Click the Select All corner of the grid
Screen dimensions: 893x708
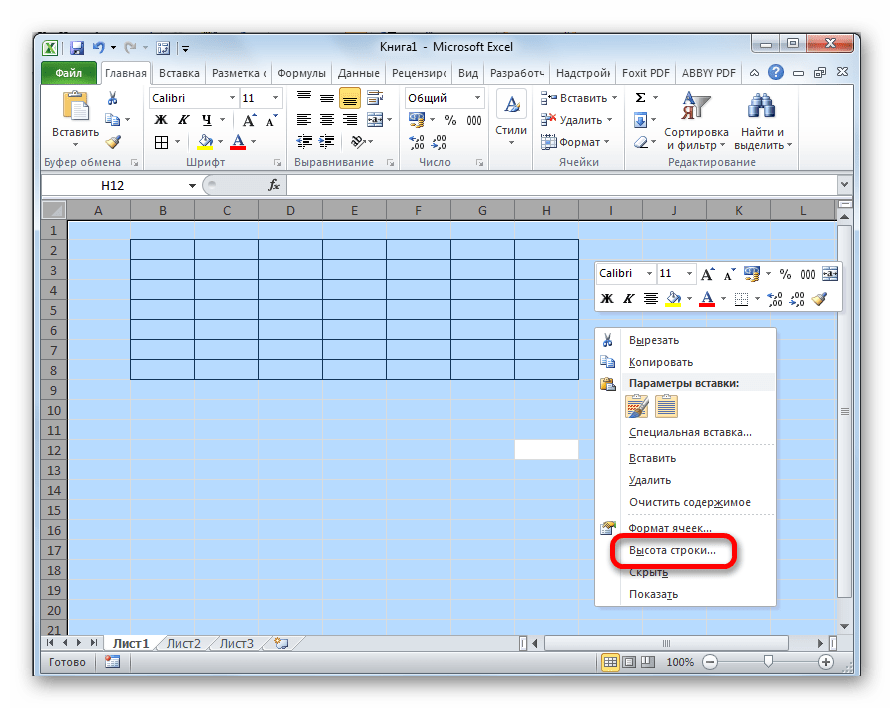click(55, 210)
